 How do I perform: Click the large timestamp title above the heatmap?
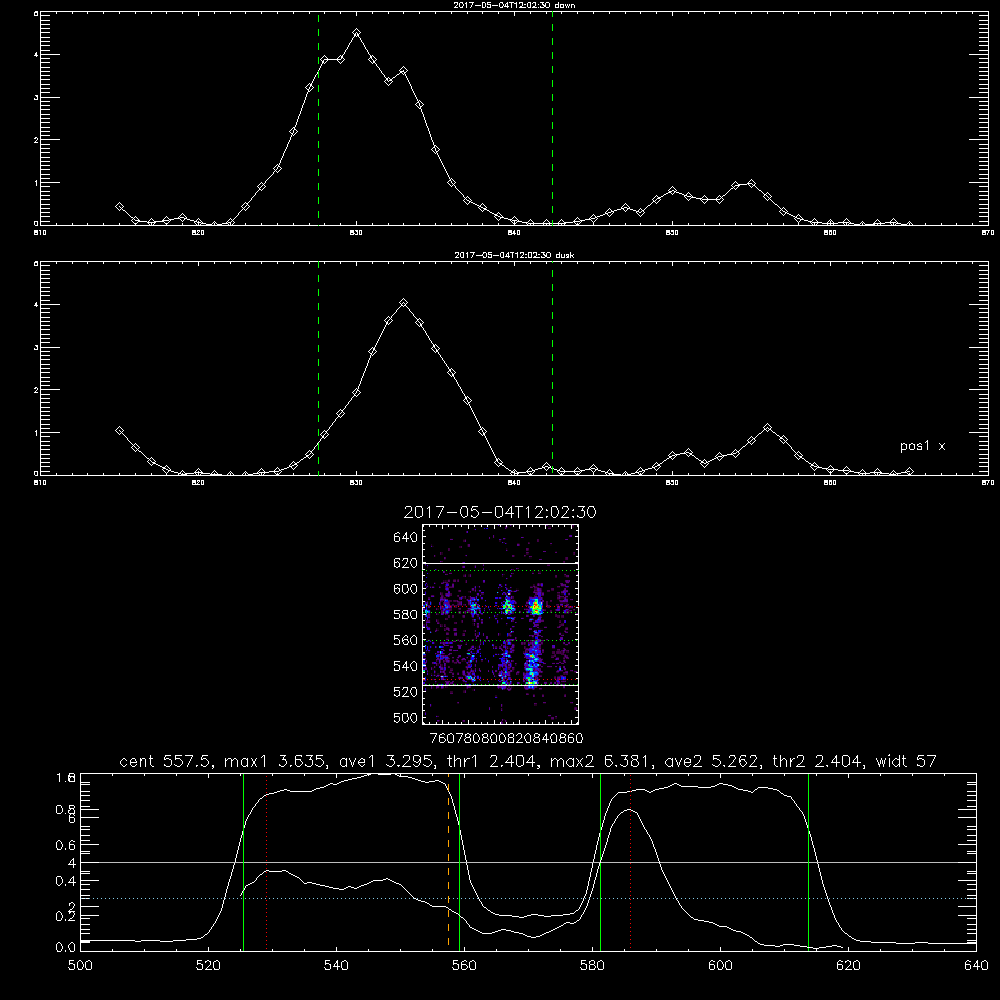(500, 512)
